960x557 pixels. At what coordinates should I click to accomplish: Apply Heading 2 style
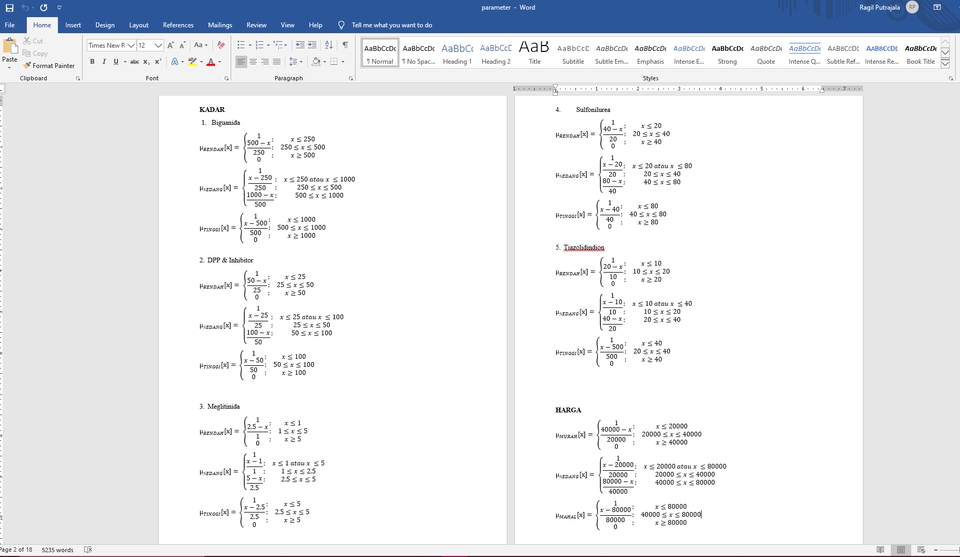[x=496, y=53]
